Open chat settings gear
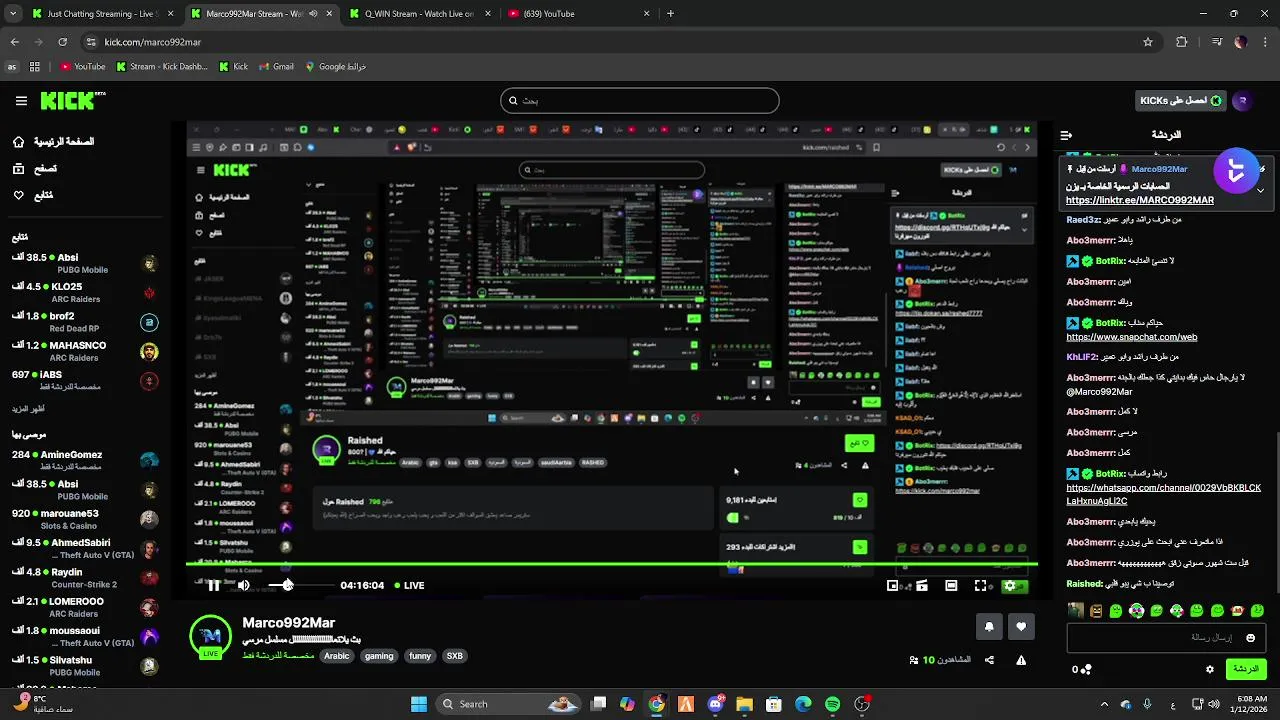The image size is (1280, 720). coord(1210,669)
